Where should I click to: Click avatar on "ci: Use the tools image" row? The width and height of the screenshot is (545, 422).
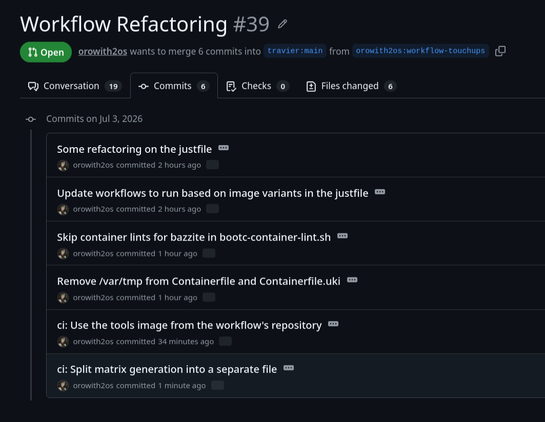click(x=63, y=342)
